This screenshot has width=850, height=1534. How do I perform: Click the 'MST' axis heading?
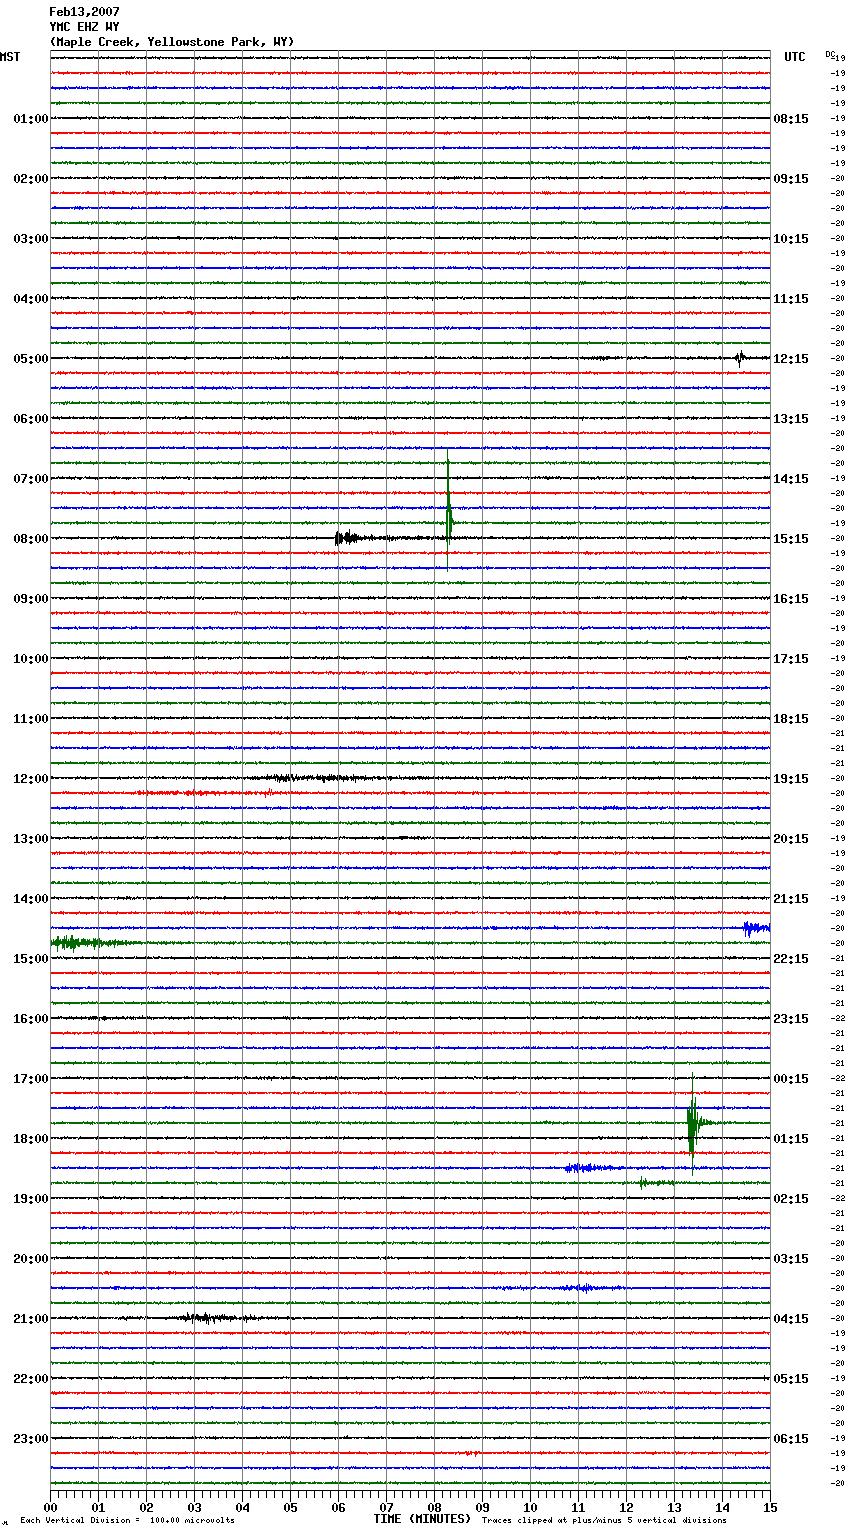10,57
